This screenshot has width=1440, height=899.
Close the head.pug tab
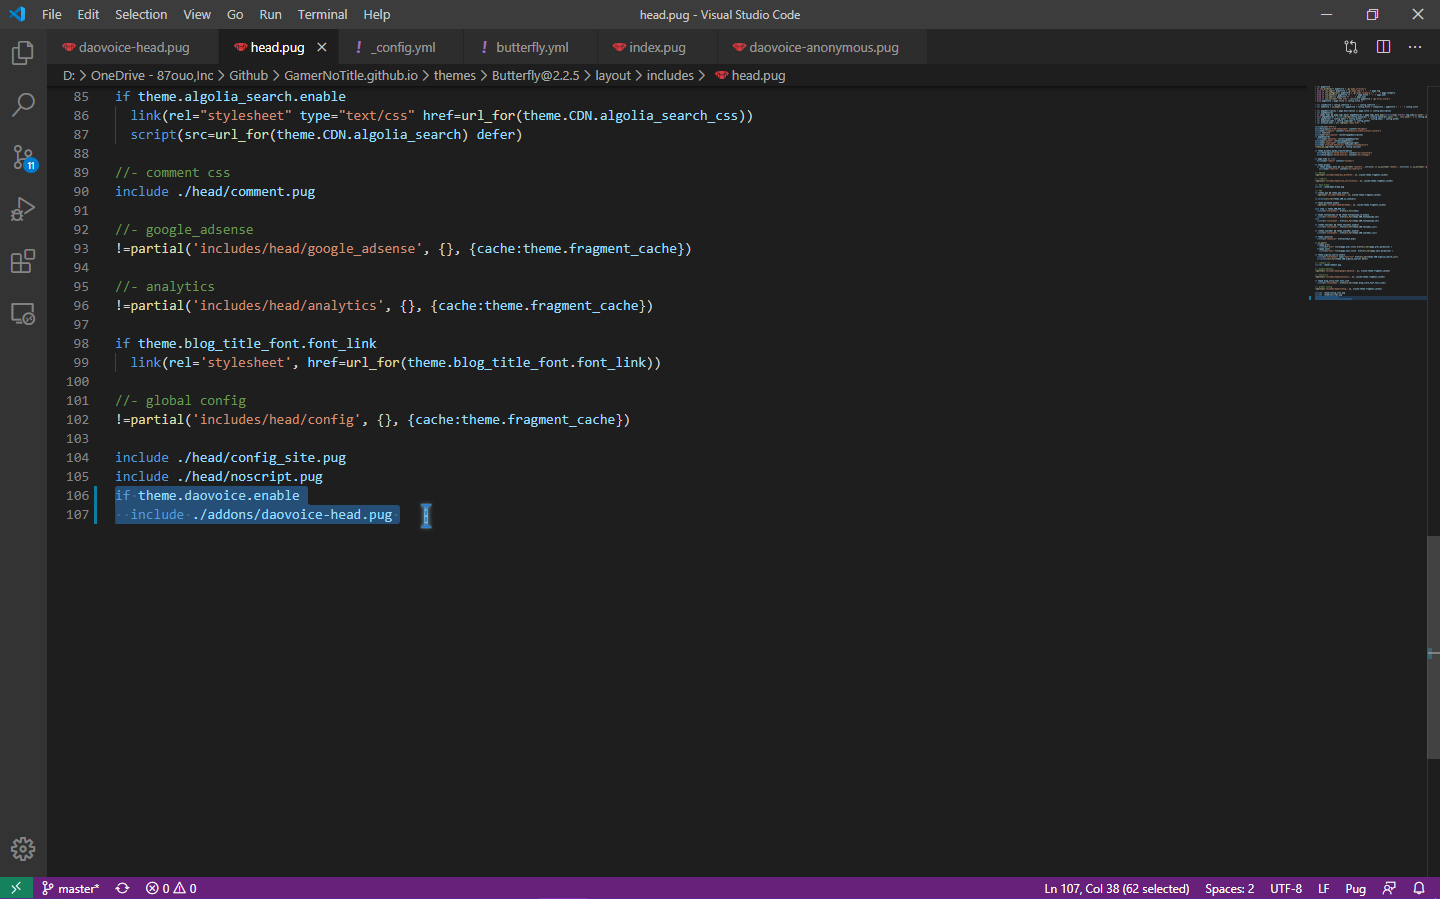[x=322, y=47]
